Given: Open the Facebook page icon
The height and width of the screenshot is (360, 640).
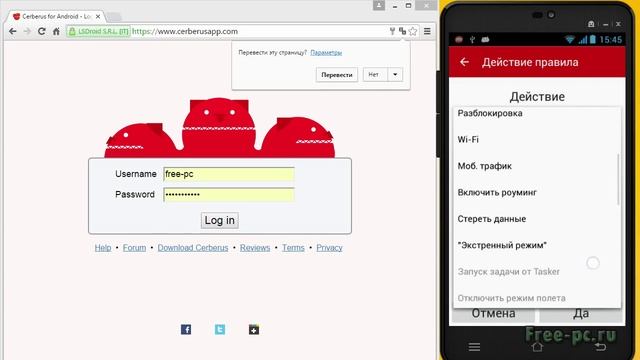Looking at the screenshot, I should pyautogui.click(x=186, y=329).
